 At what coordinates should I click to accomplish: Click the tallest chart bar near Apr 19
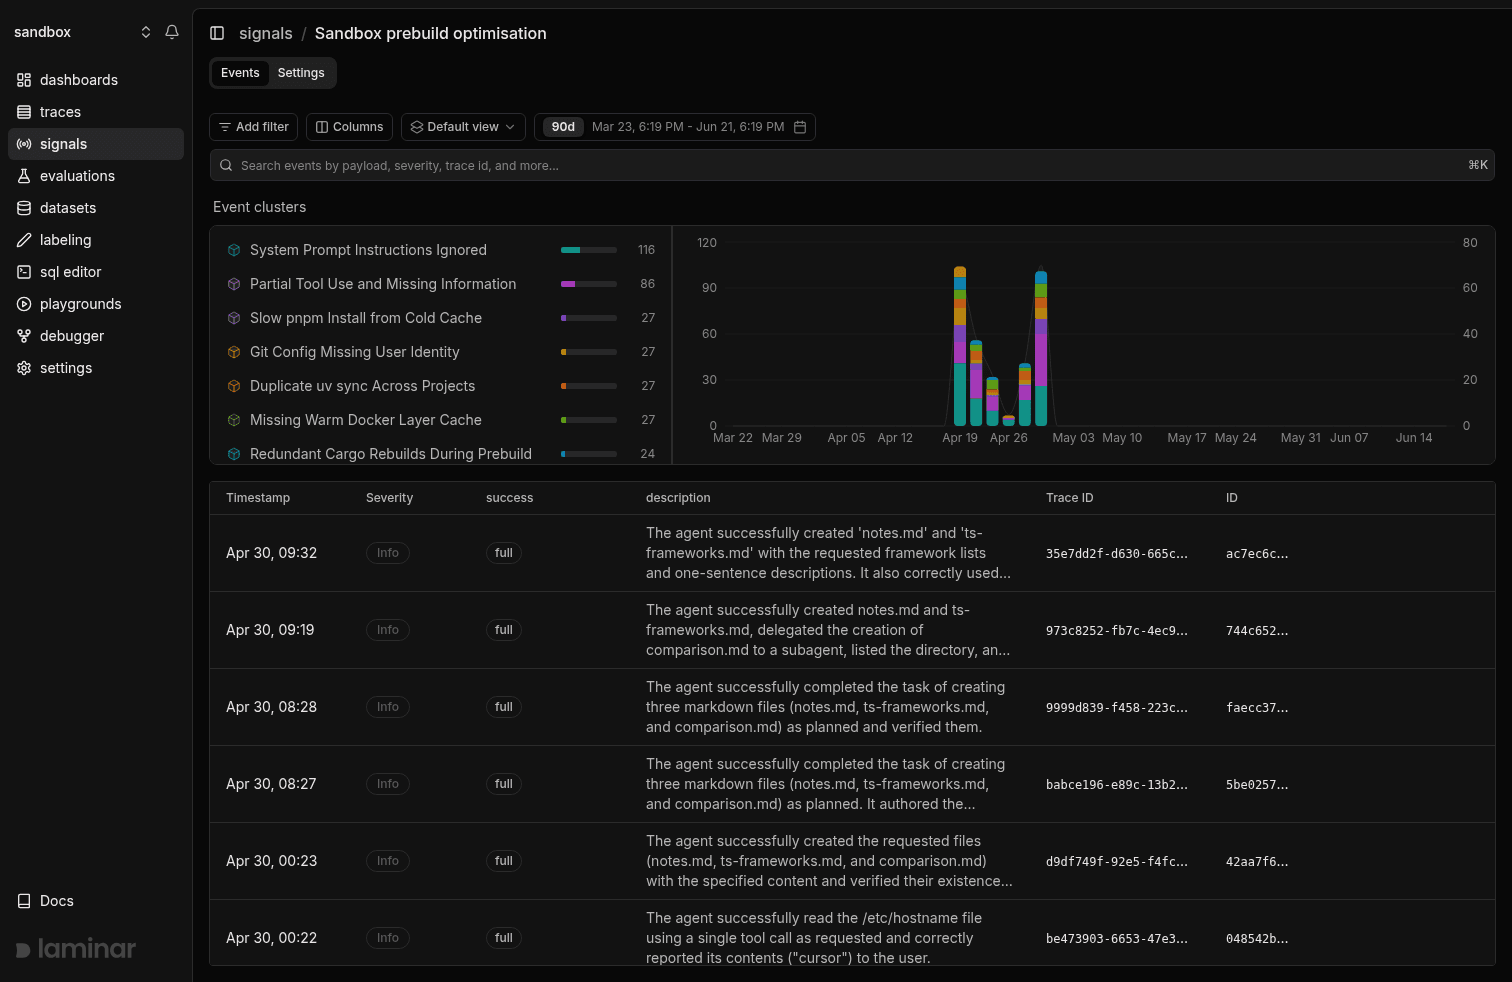point(960,346)
